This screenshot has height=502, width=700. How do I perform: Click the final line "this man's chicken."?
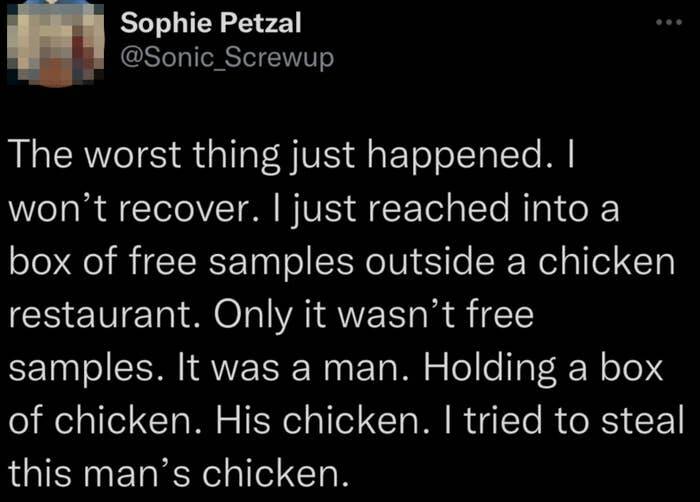tap(180, 472)
